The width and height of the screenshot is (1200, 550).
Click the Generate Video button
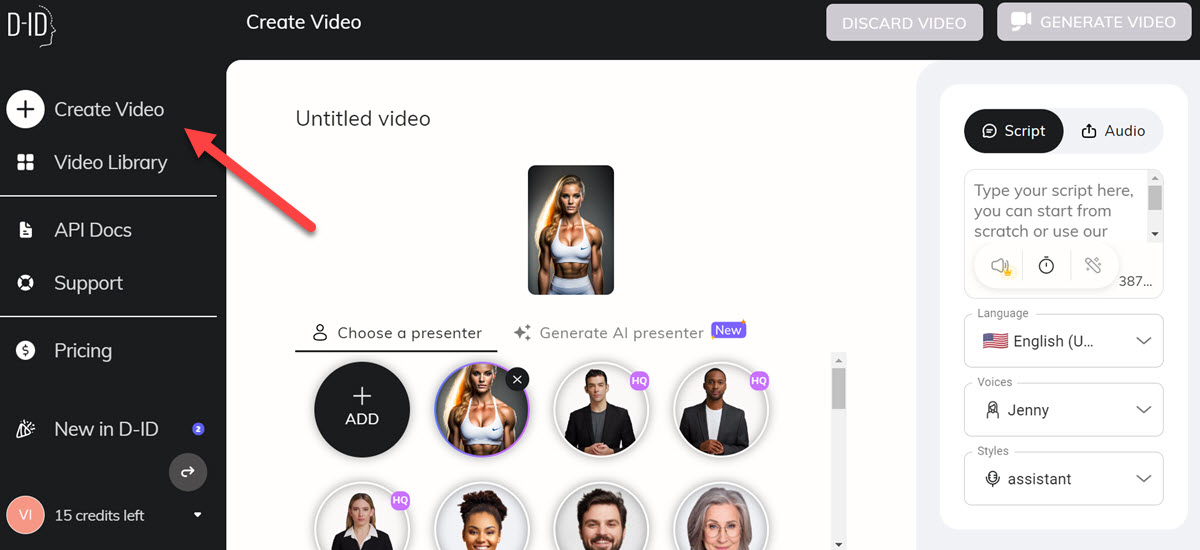tap(1094, 21)
